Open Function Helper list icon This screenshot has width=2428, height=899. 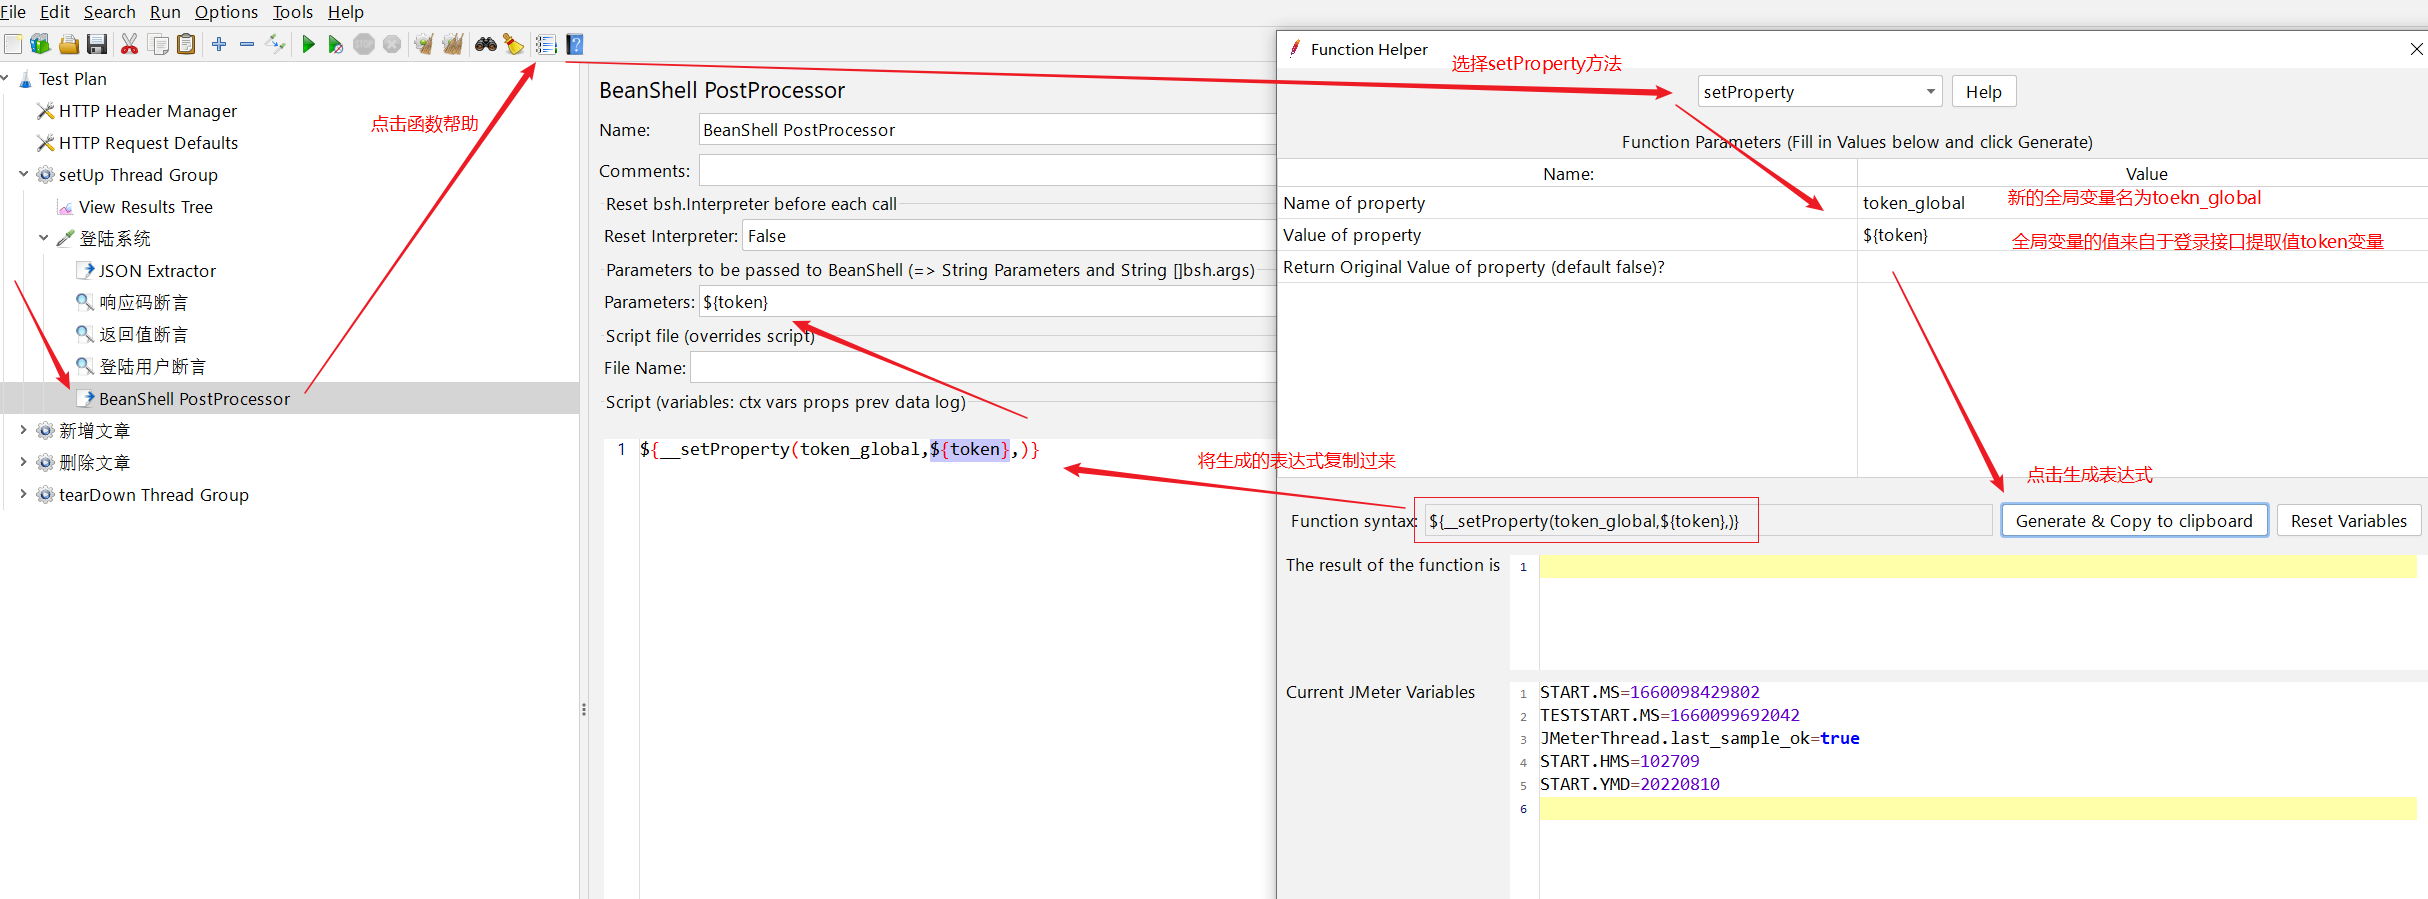point(546,44)
